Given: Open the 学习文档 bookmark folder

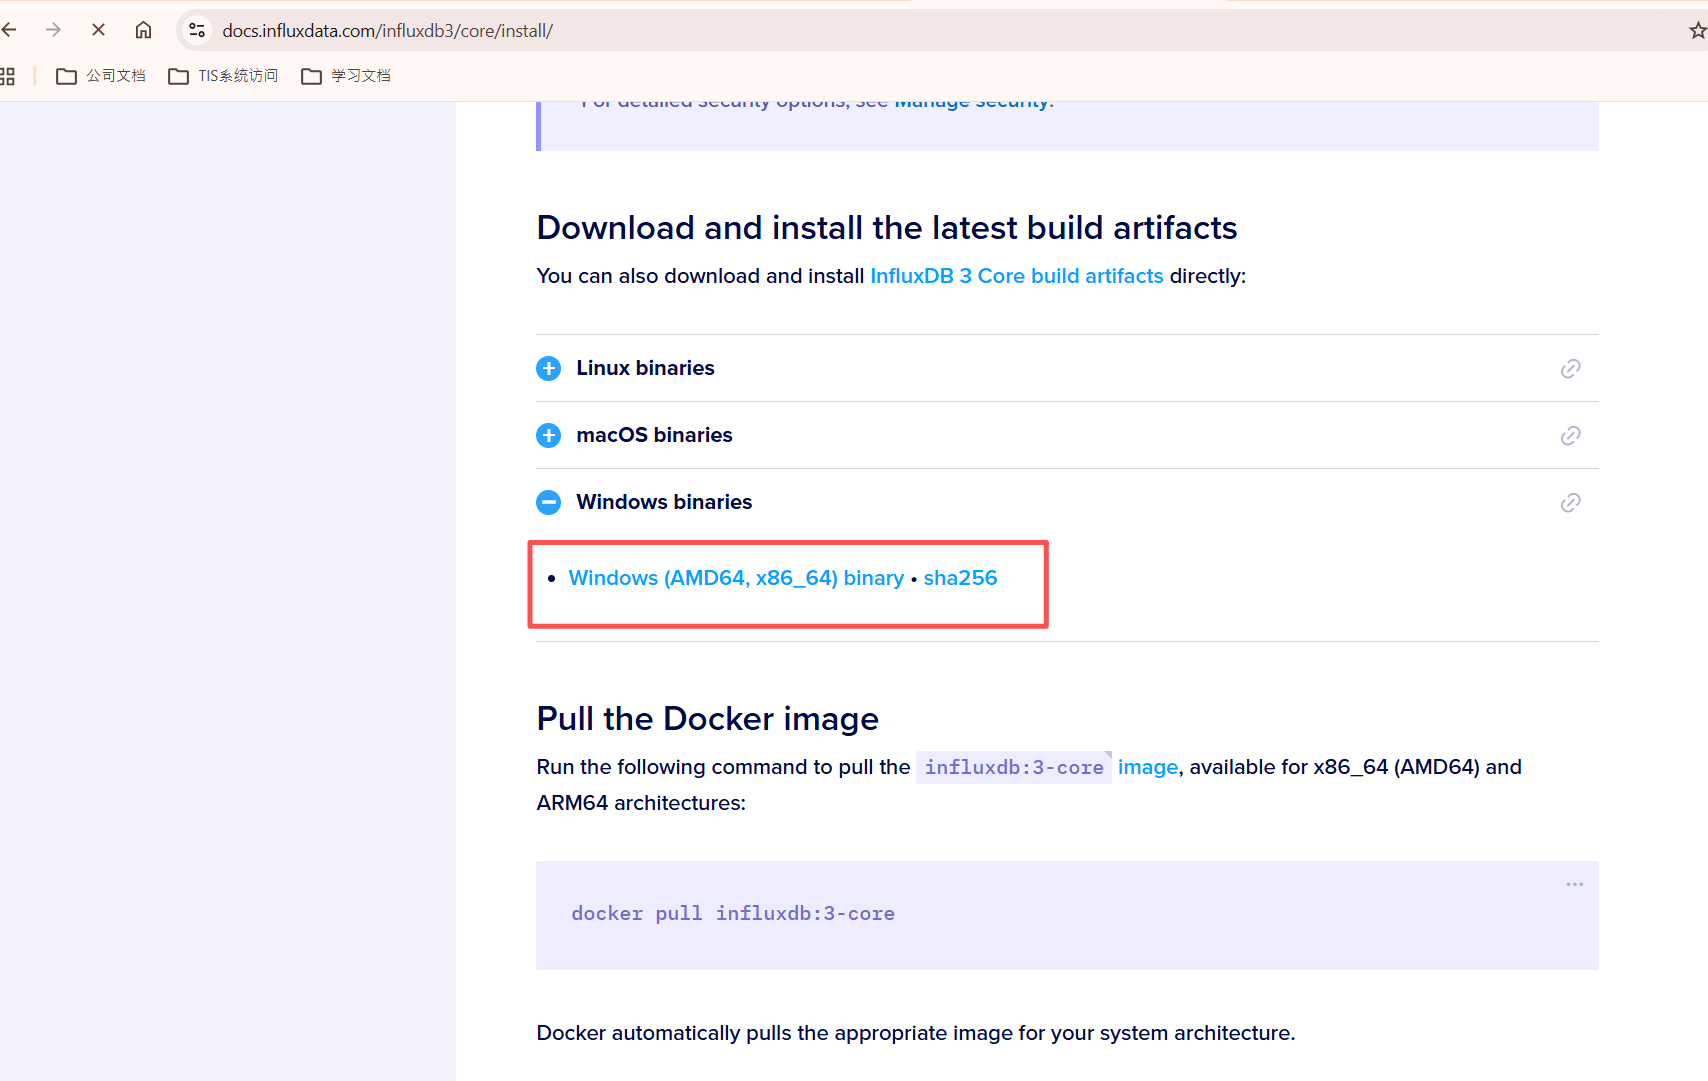Looking at the screenshot, I should tap(346, 76).
